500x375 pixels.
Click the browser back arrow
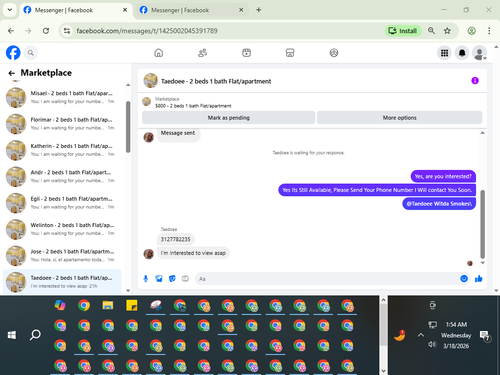click(x=11, y=31)
